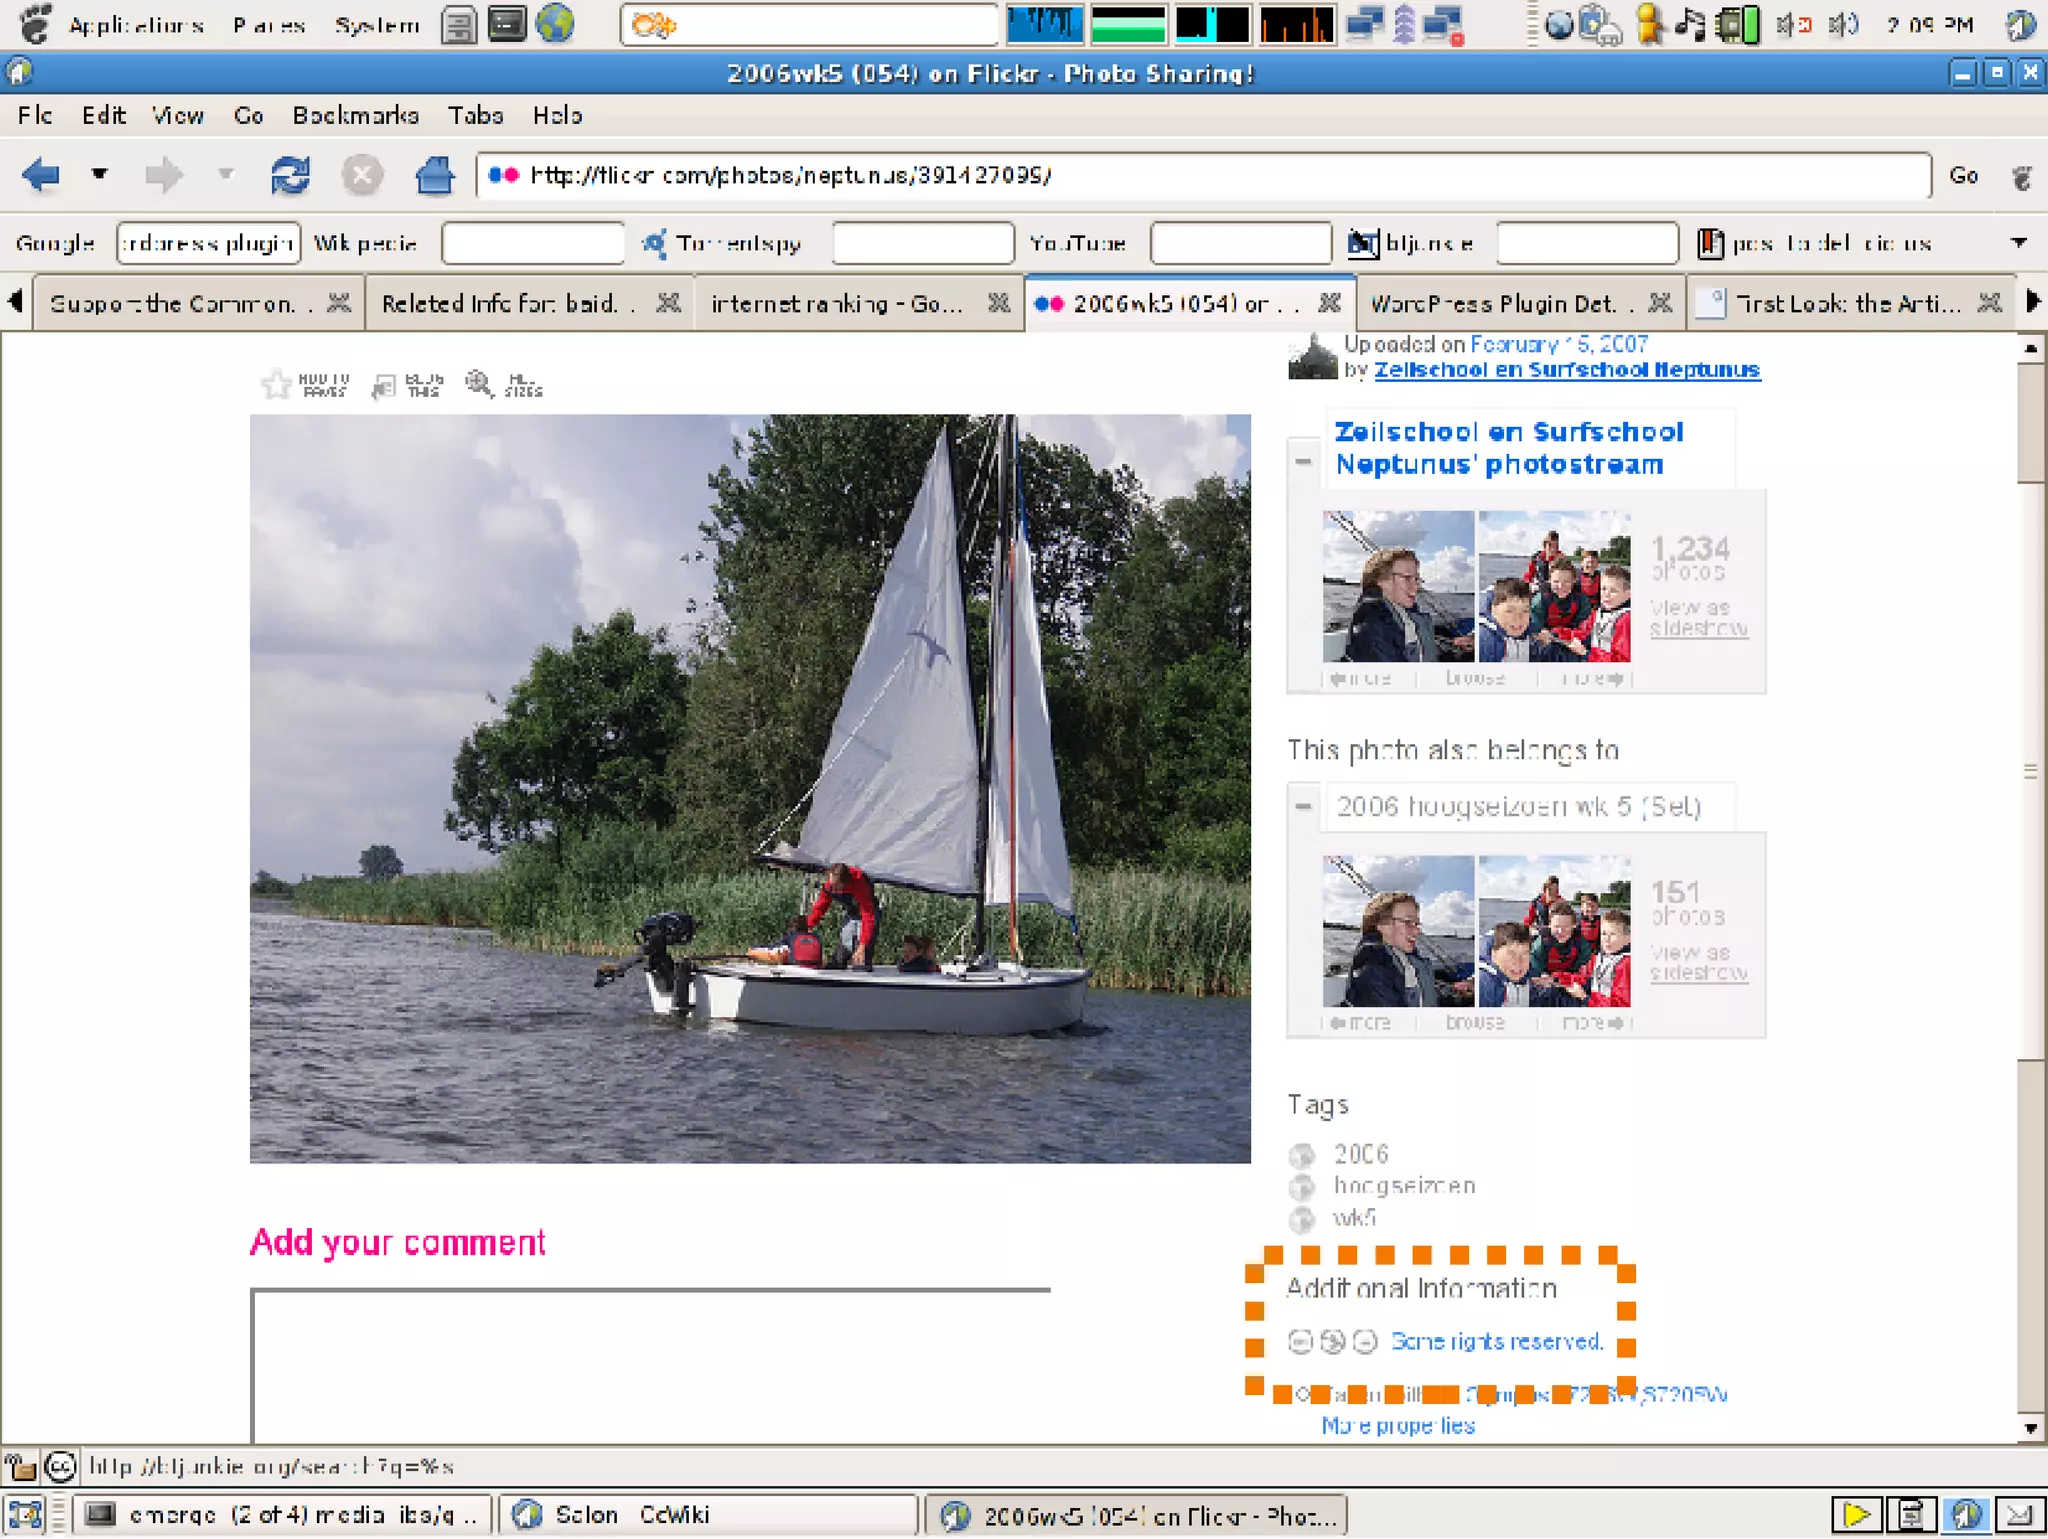Click the Creative Commons status bar icon
The width and height of the screenshot is (2048, 1539).
tap(61, 1467)
